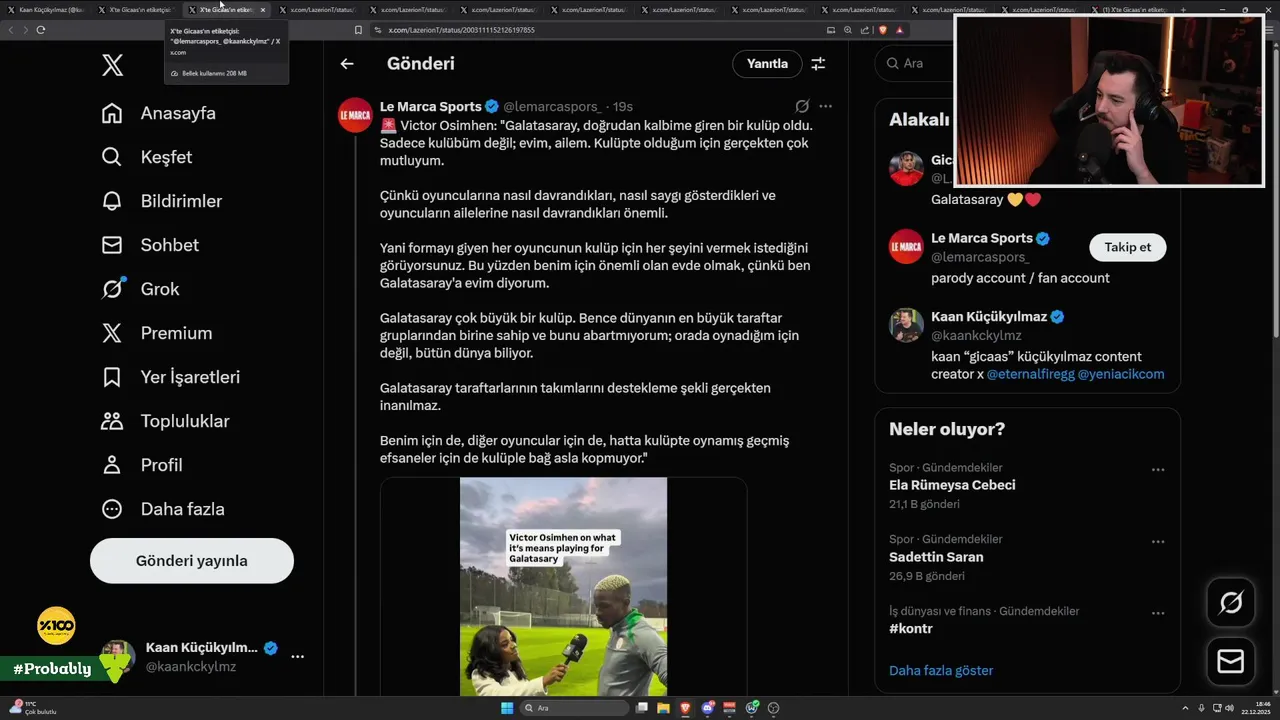Play the Victor Osimhen interview video
The height and width of the screenshot is (720, 1280).
pos(563,586)
